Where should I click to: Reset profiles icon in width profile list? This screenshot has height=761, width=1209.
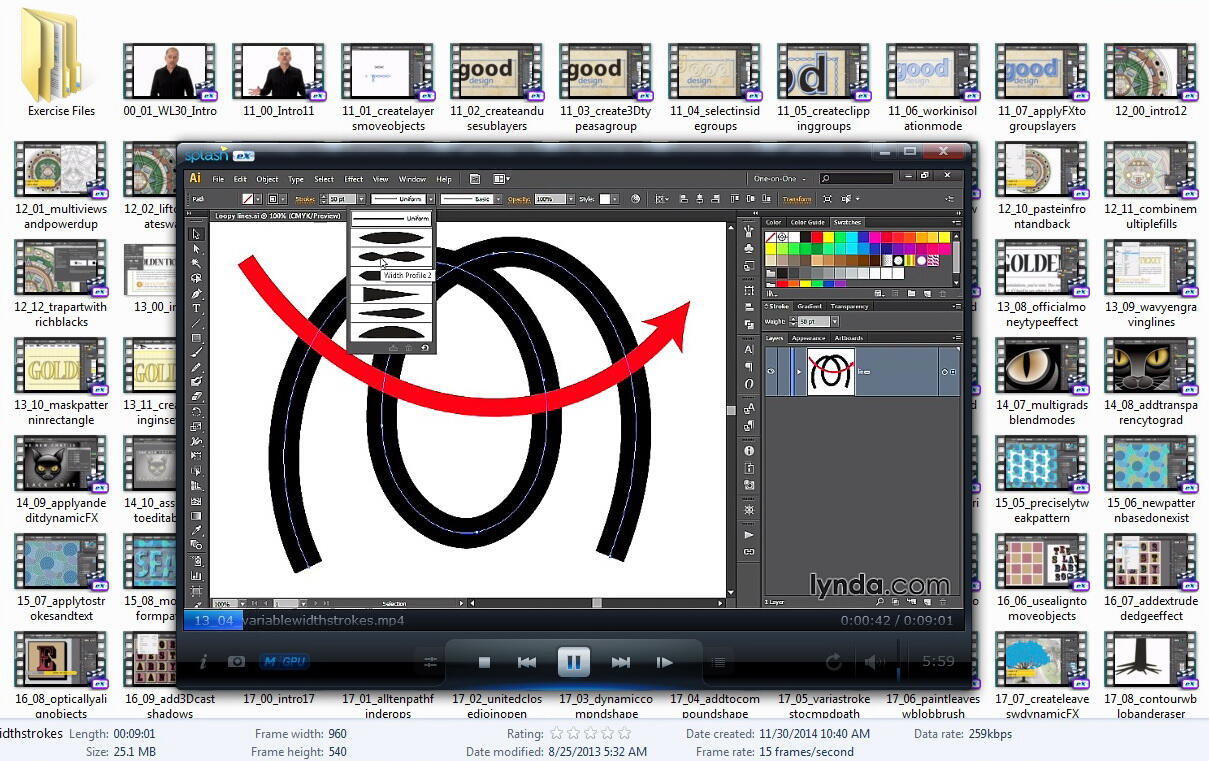pos(425,347)
